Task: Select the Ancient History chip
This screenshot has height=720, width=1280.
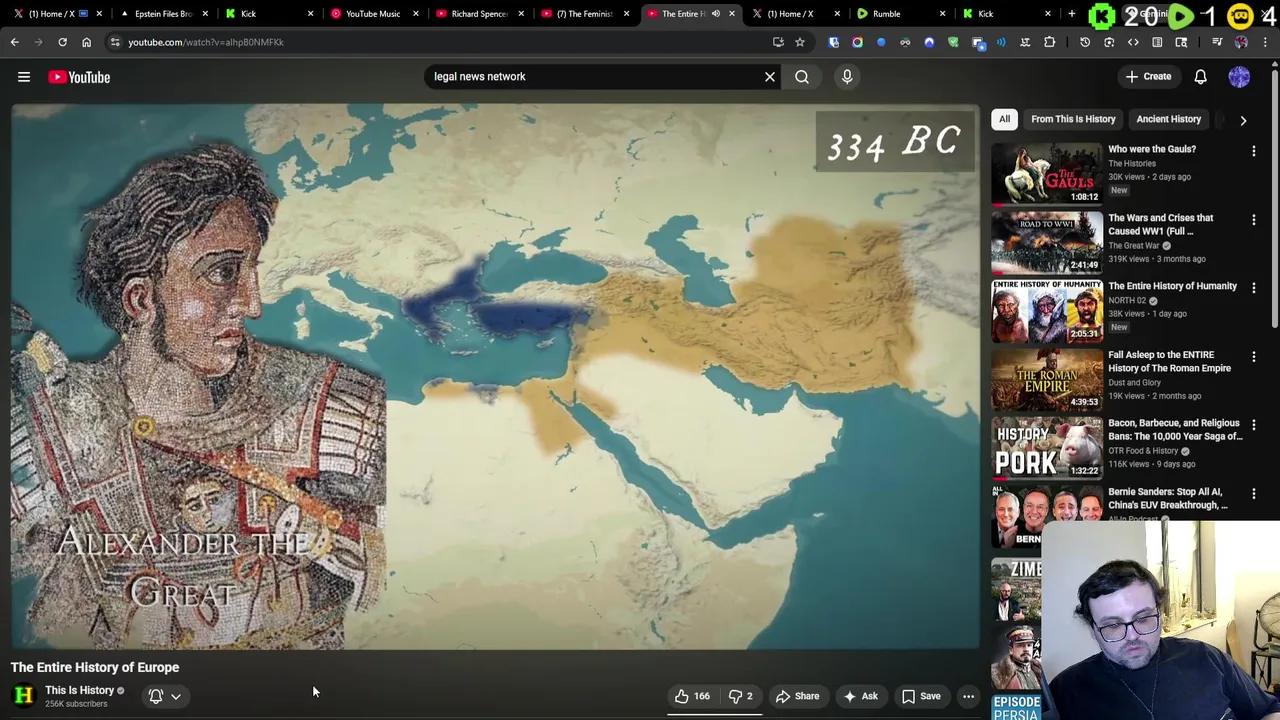Action: (1168, 119)
